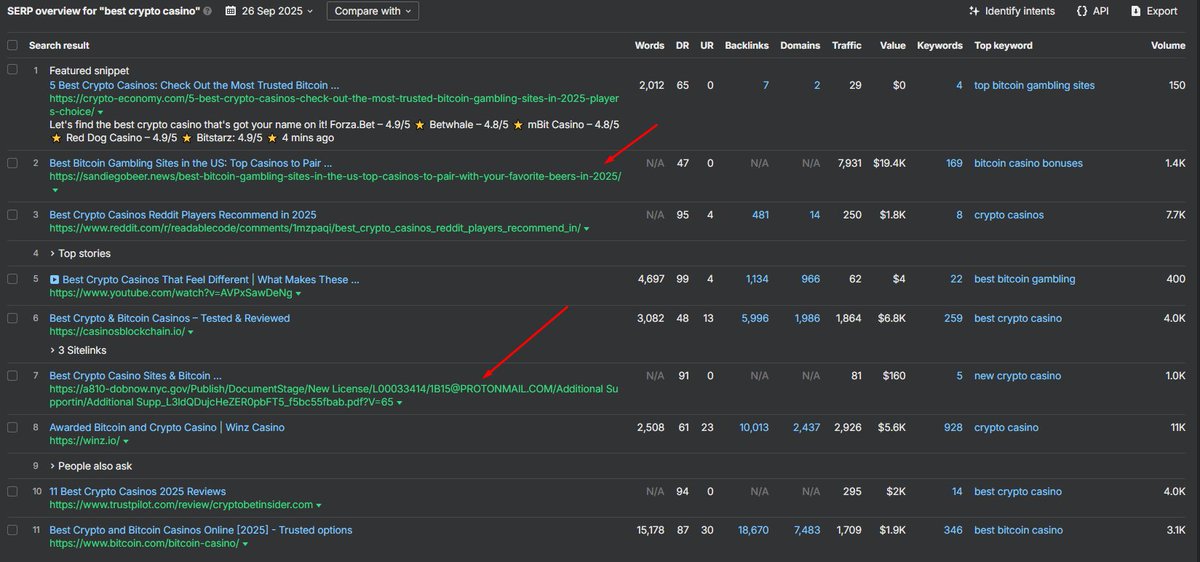The image size is (1200, 562).
Task: Check the box for the Trustpilot result row
Action: [12, 492]
